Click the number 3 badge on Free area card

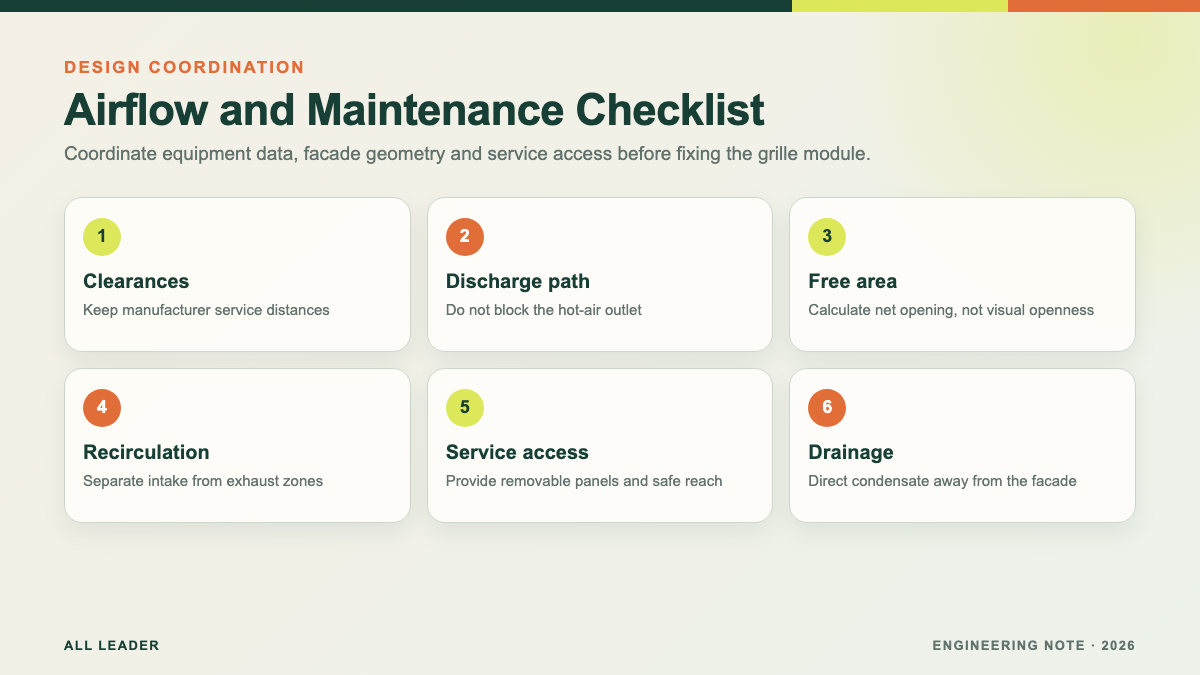point(827,236)
